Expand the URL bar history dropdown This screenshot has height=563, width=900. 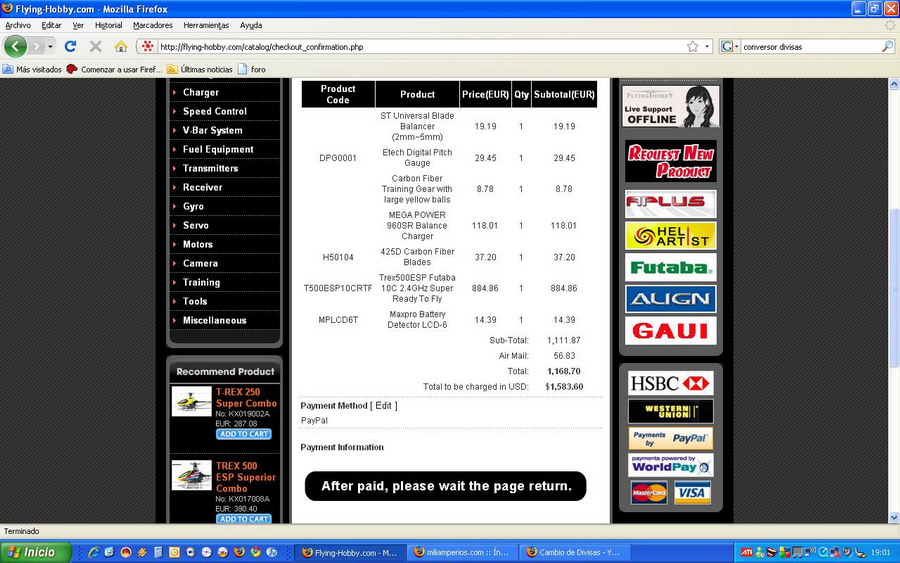click(x=707, y=46)
